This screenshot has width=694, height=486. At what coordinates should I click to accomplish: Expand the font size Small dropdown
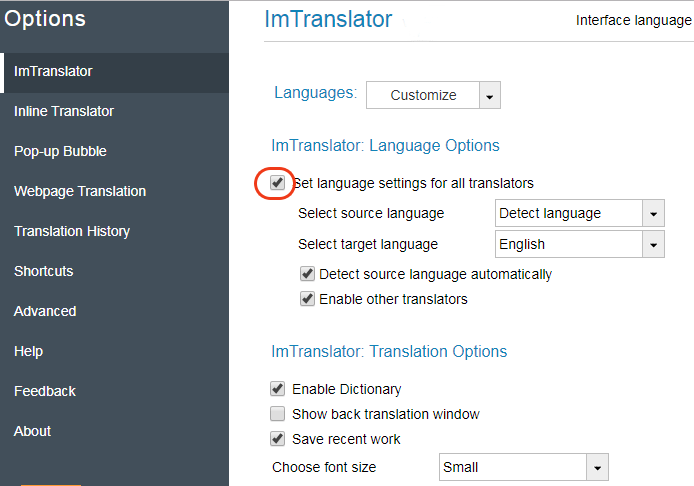point(597,467)
